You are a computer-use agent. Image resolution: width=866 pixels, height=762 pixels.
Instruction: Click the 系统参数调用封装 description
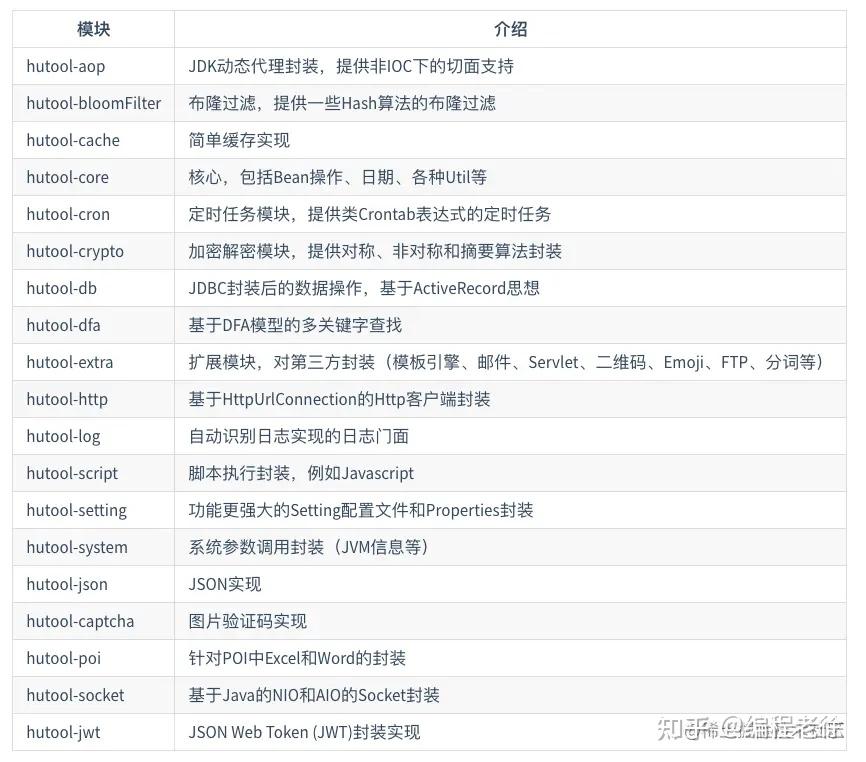pyautogui.click(x=308, y=547)
